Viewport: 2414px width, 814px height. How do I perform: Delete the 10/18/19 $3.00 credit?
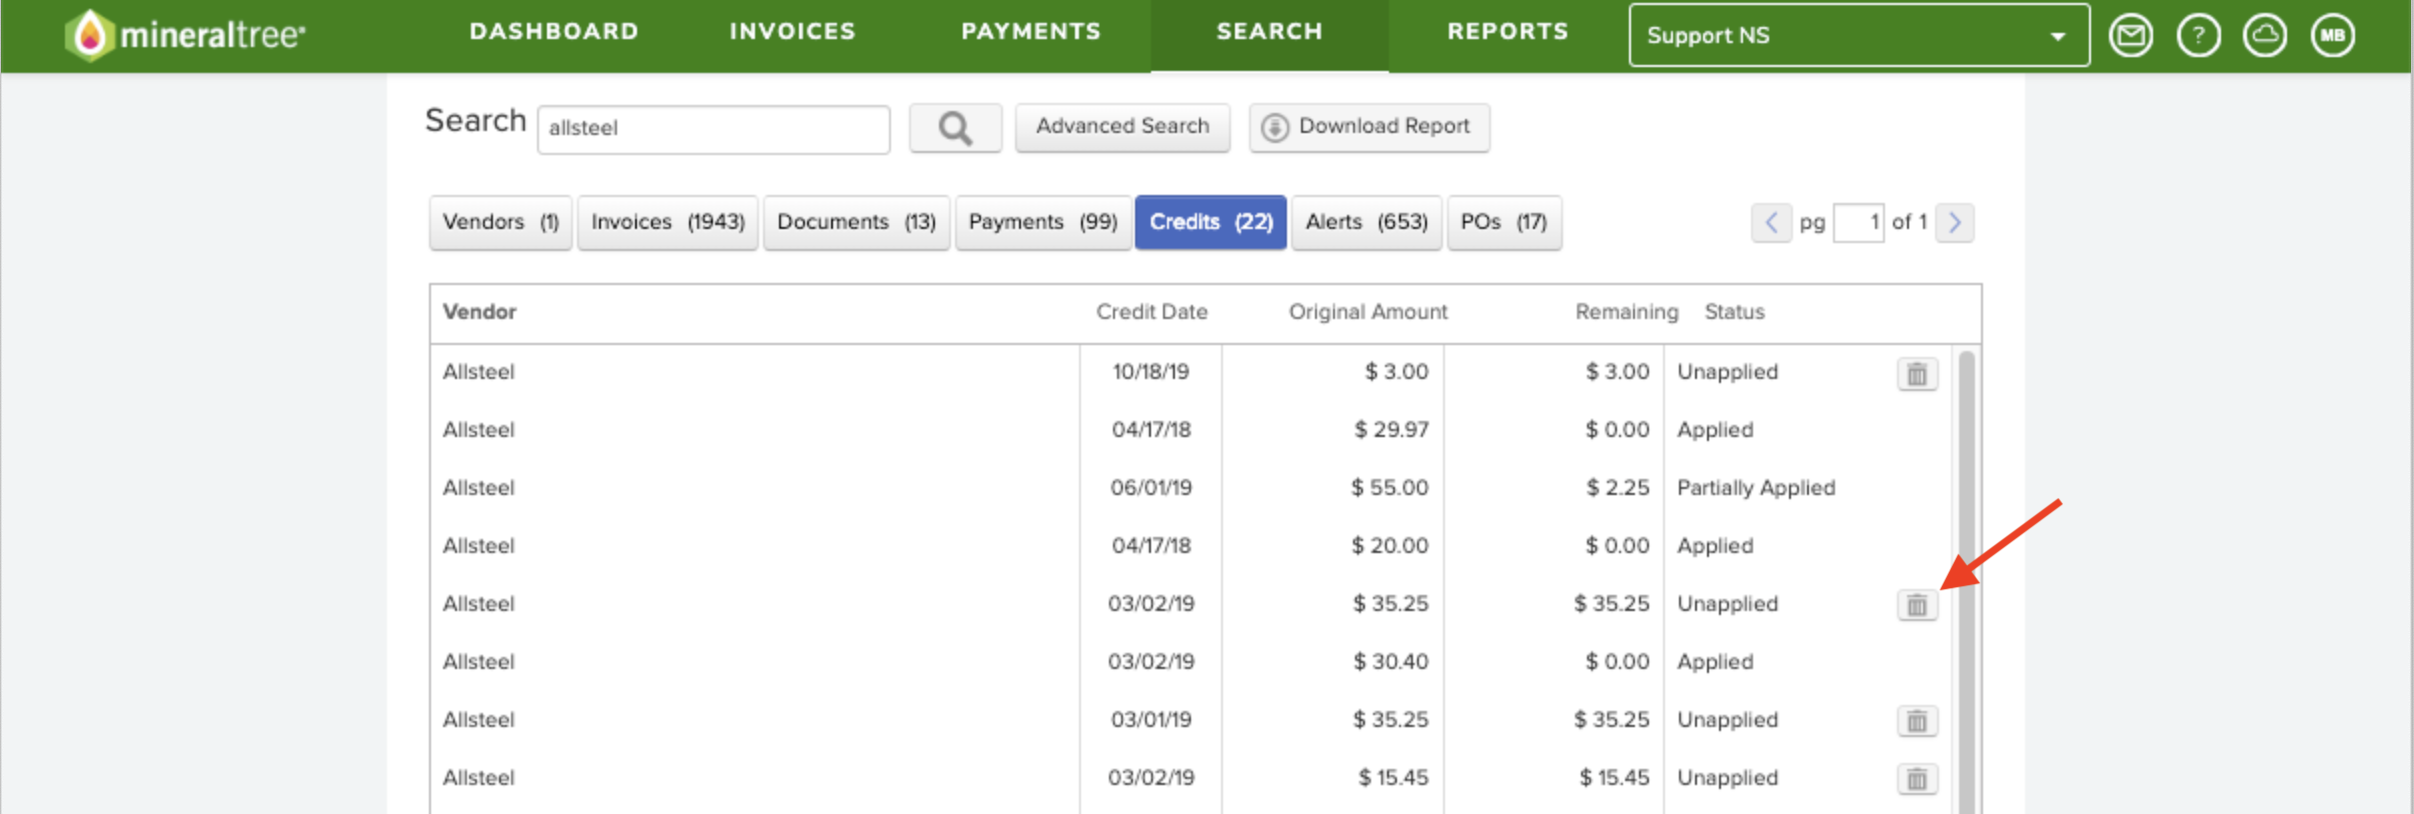click(1917, 374)
